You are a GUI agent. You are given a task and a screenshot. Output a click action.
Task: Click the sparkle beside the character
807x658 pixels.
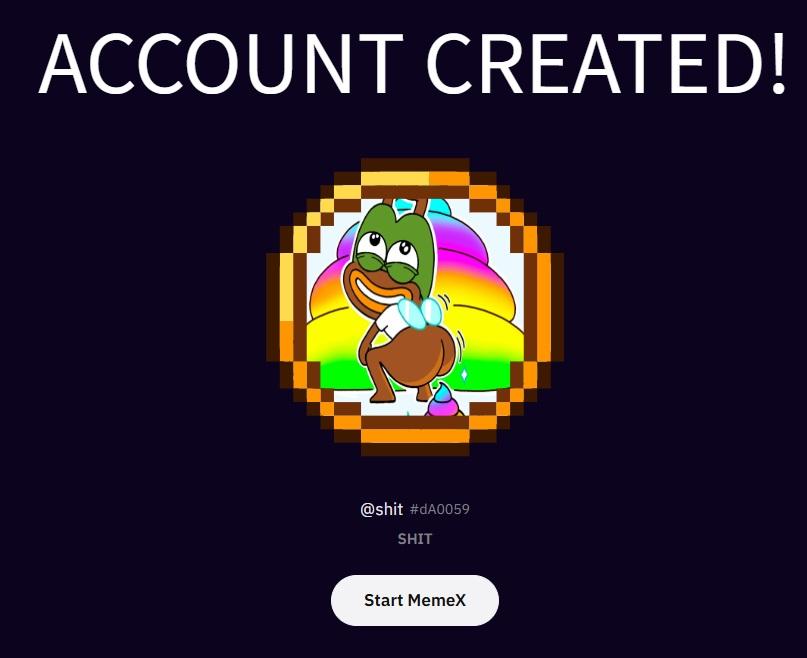(x=464, y=374)
